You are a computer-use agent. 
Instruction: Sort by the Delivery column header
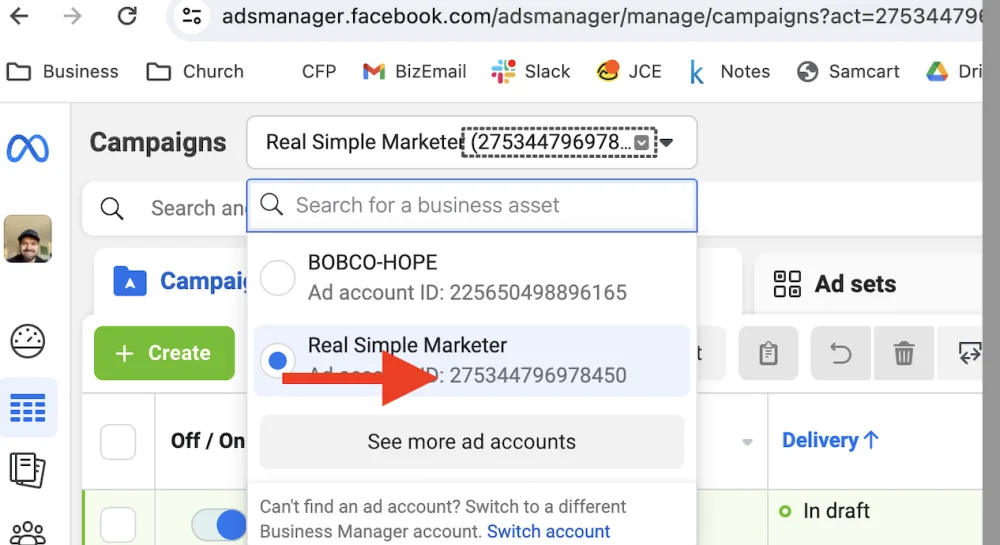(x=830, y=440)
